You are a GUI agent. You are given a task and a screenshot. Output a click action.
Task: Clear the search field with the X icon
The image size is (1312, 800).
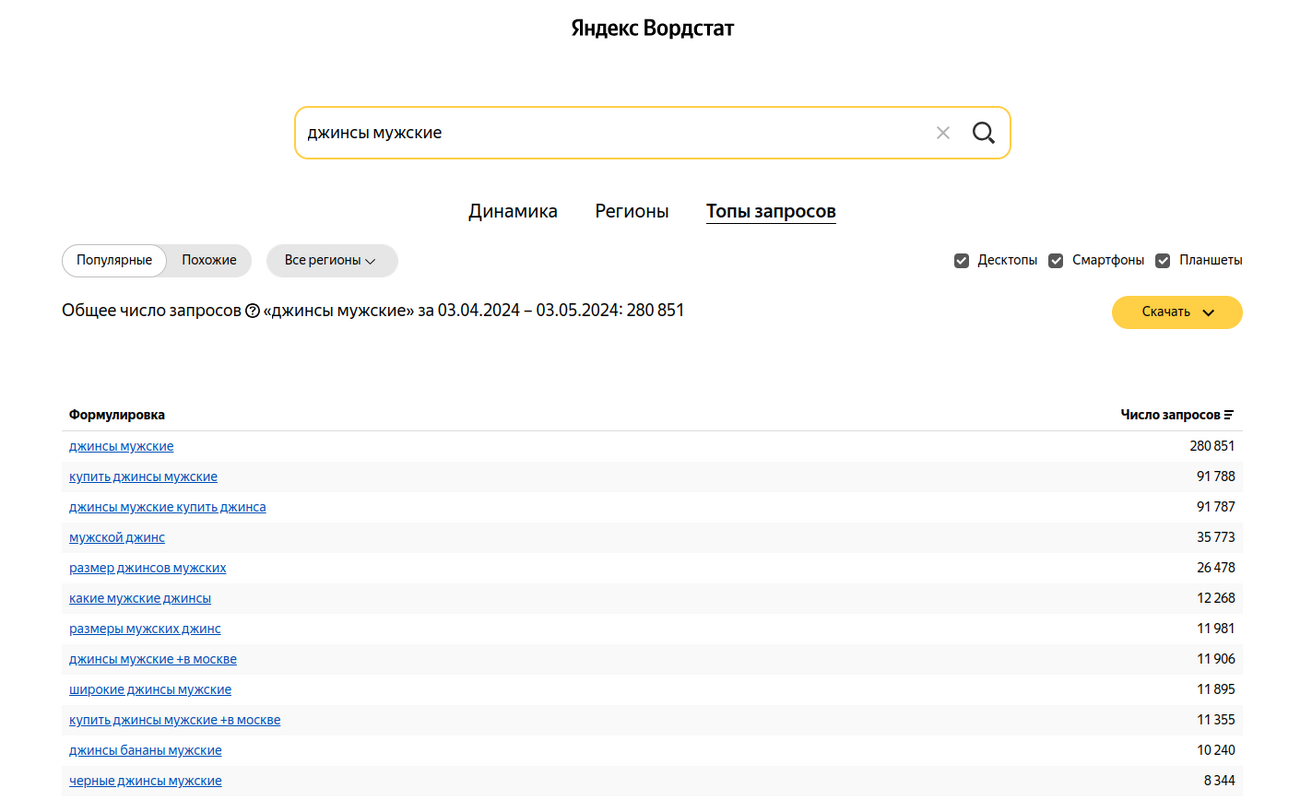point(942,133)
